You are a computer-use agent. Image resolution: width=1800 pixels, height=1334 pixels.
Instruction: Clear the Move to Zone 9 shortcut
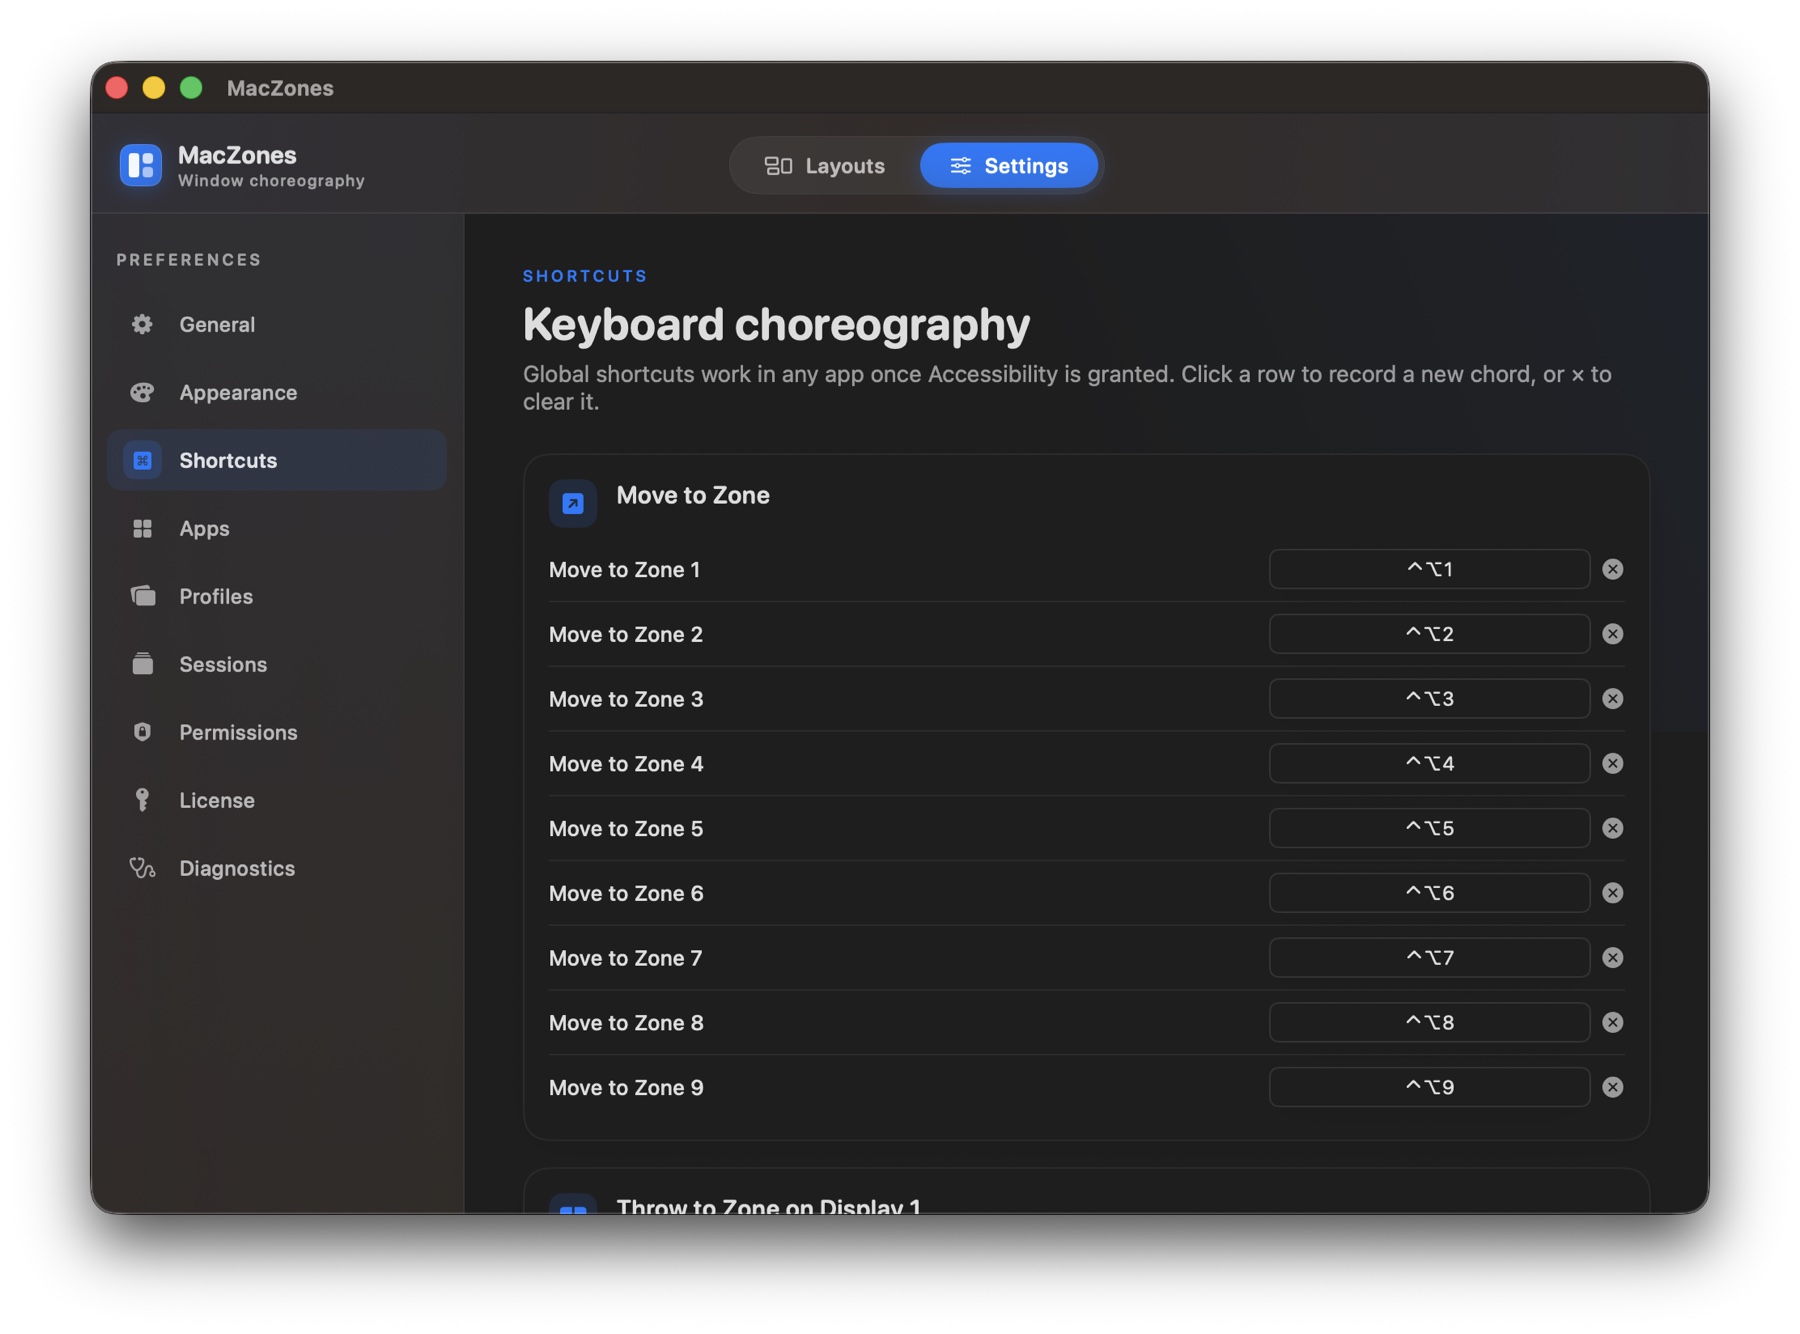click(1612, 1087)
